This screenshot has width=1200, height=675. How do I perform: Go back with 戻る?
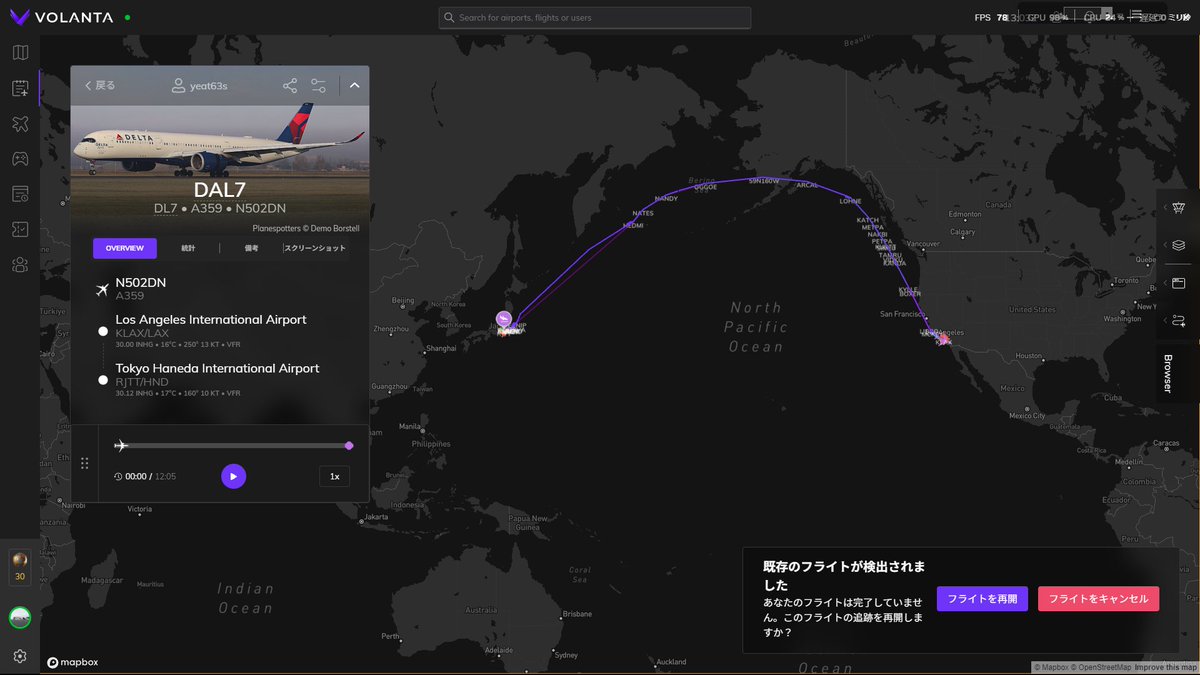click(100, 86)
